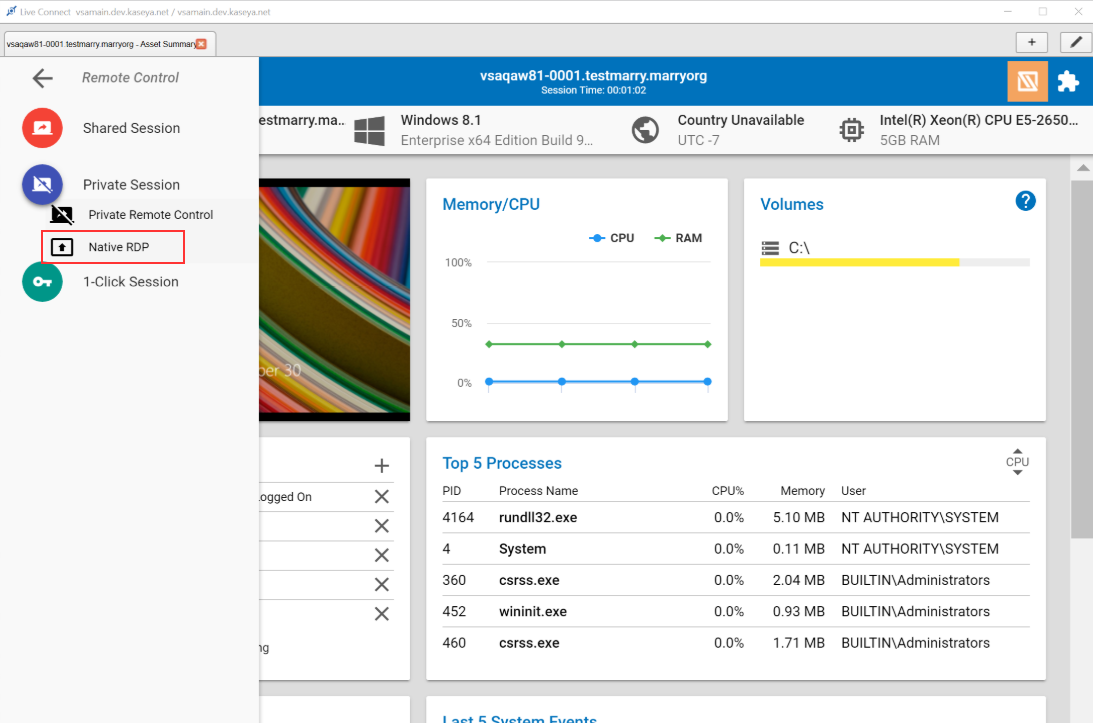Click the globe country icon
Screen dimensions: 1093x723
[645, 130]
